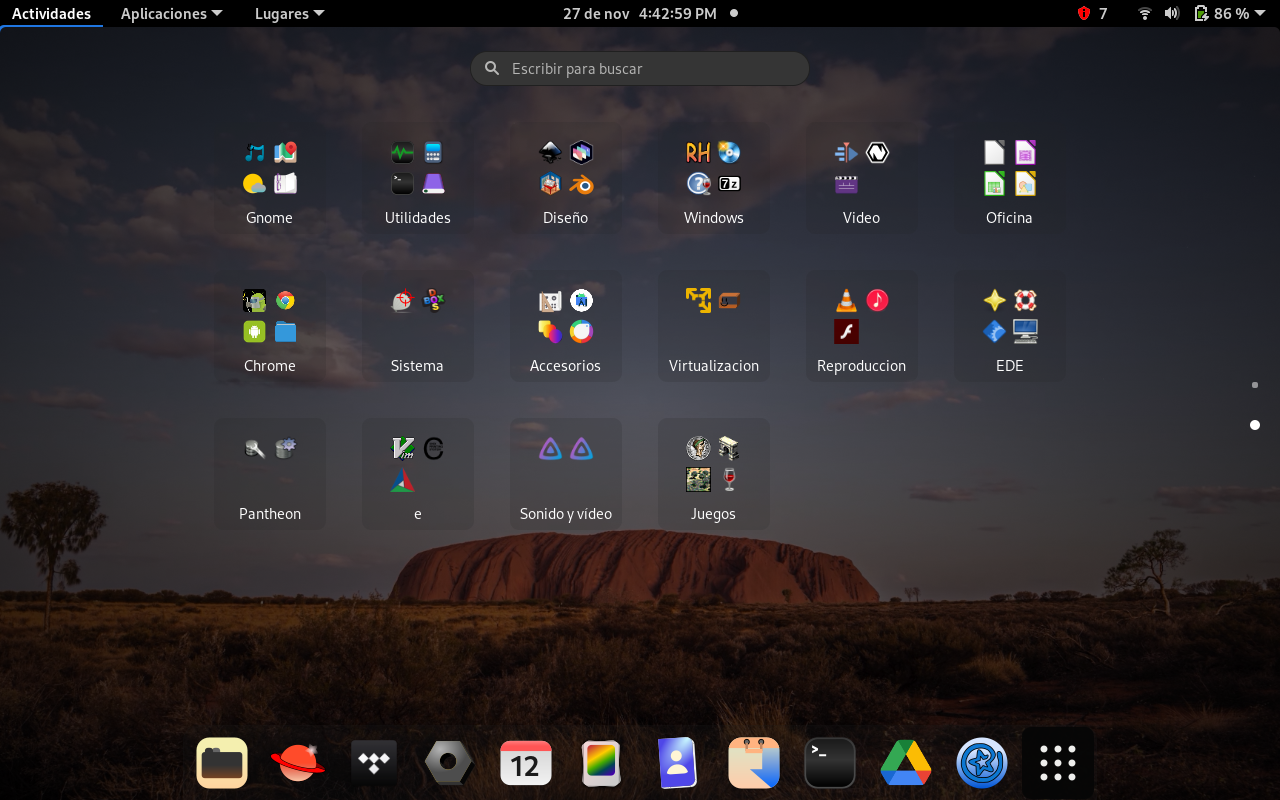Open the Oficina app folder

1010,178
